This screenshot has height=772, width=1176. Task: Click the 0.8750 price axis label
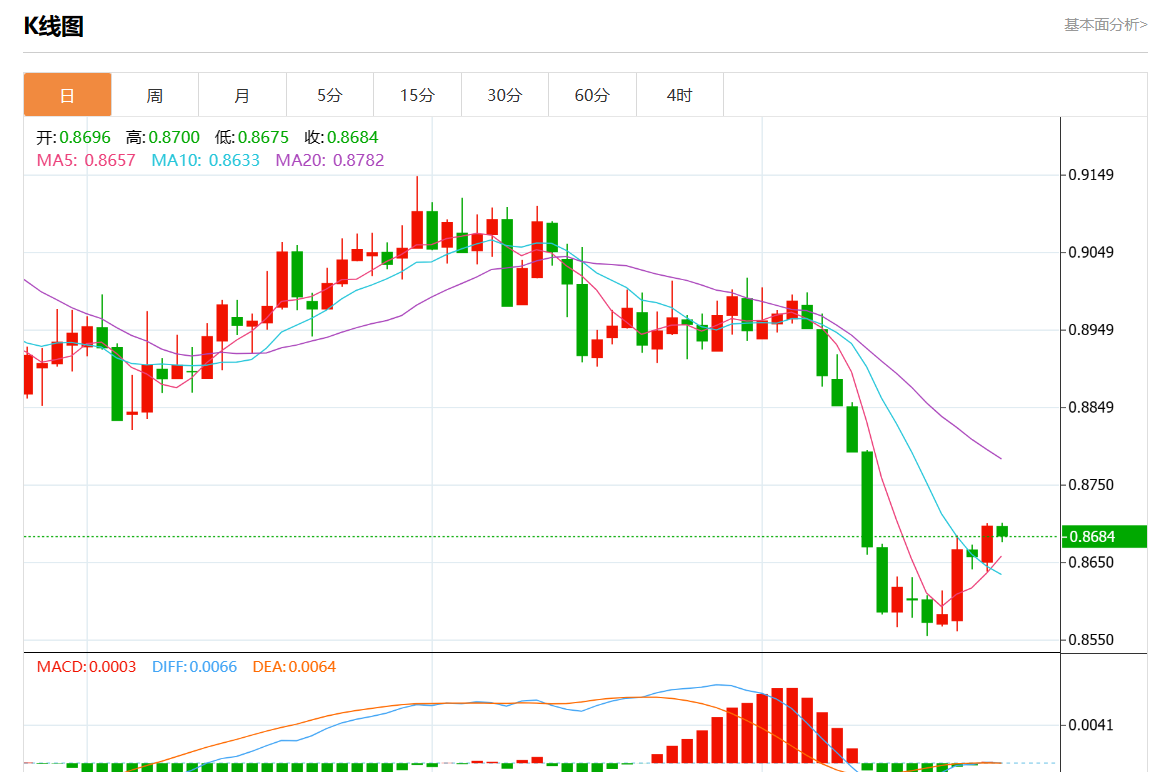pos(1091,485)
